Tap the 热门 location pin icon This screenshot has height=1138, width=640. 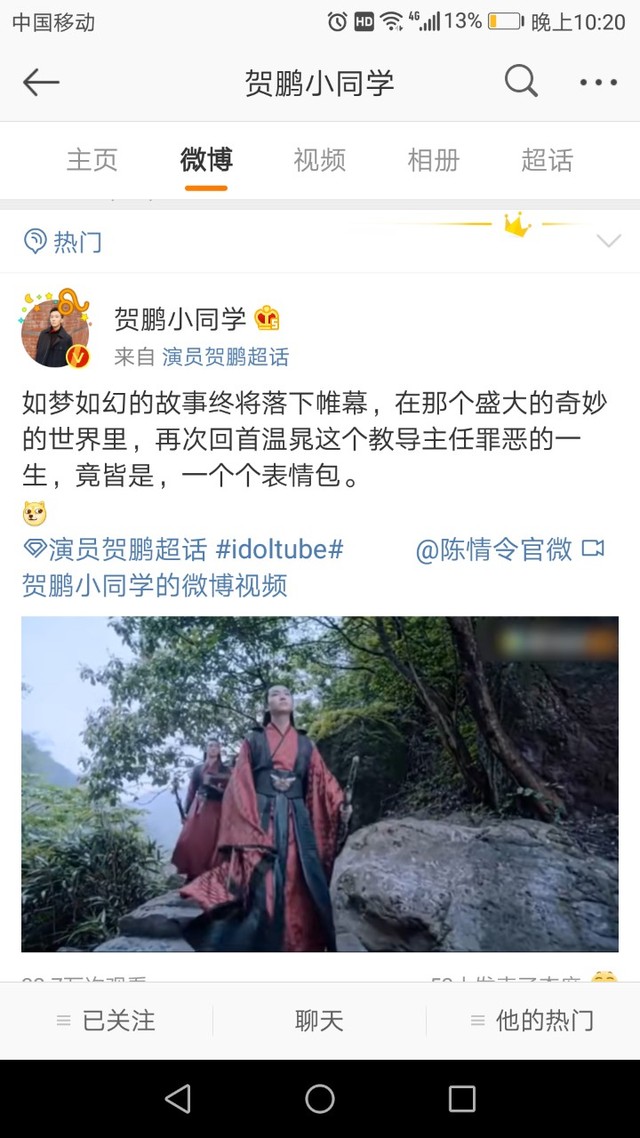(35, 241)
